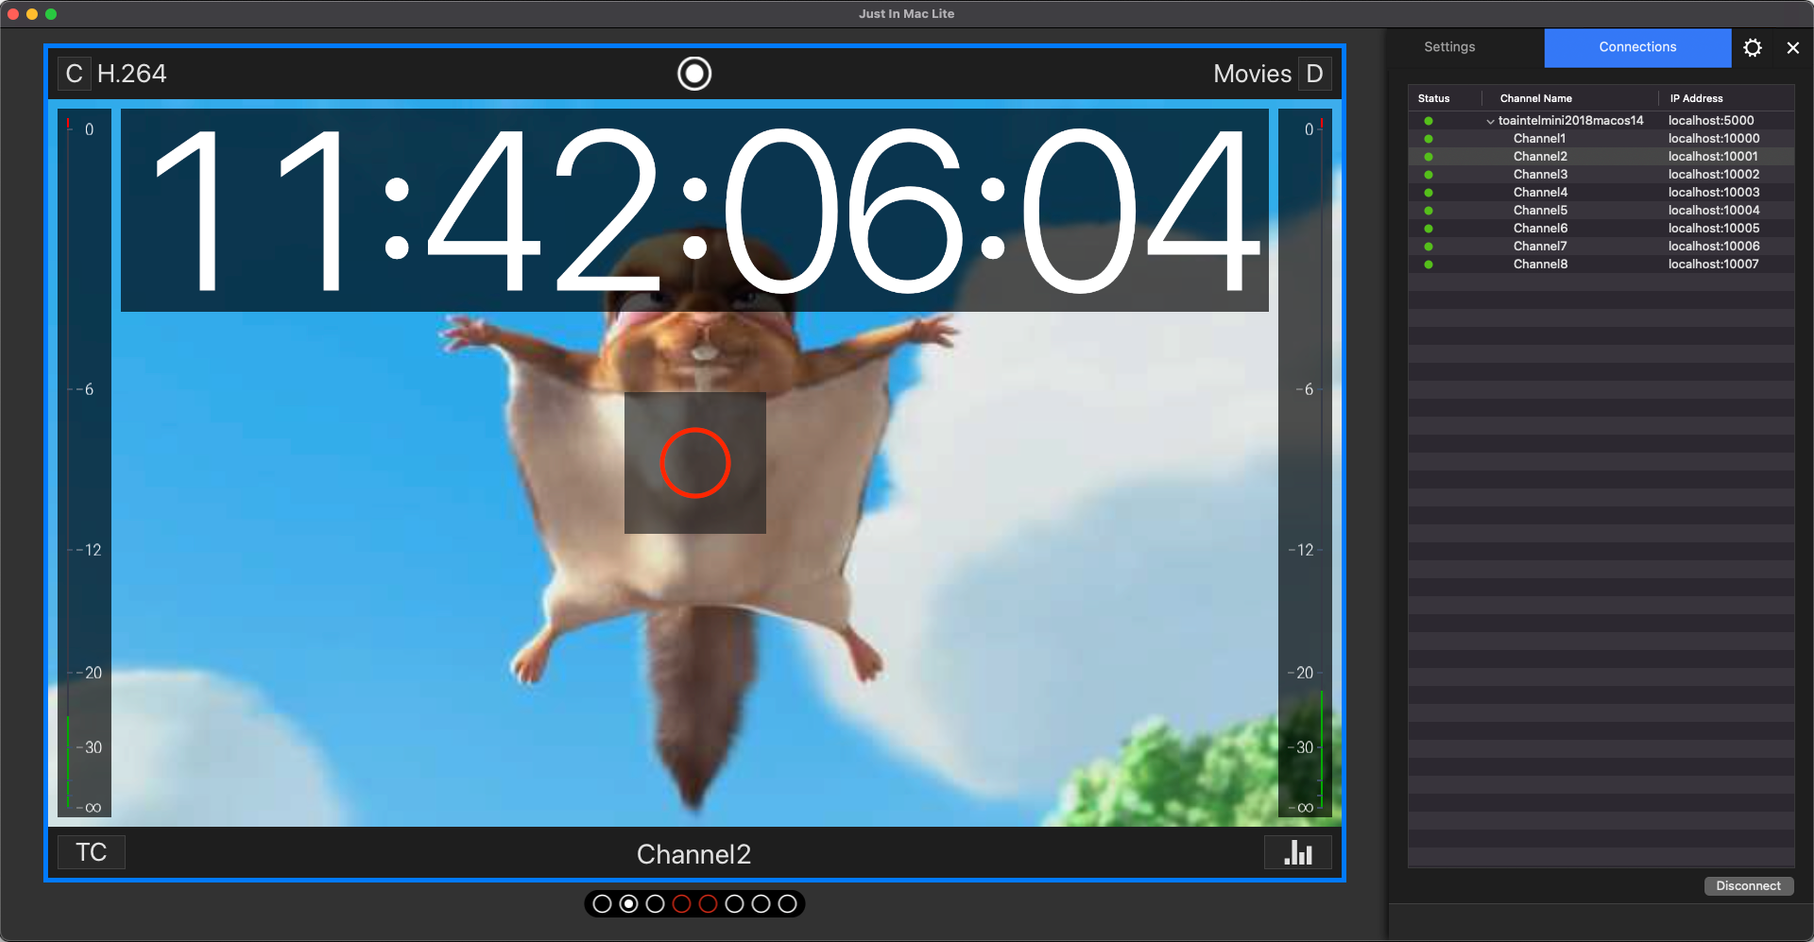
Task: Collapse the toaintelmini2018macos14 tree row
Action: (1490, 121)
